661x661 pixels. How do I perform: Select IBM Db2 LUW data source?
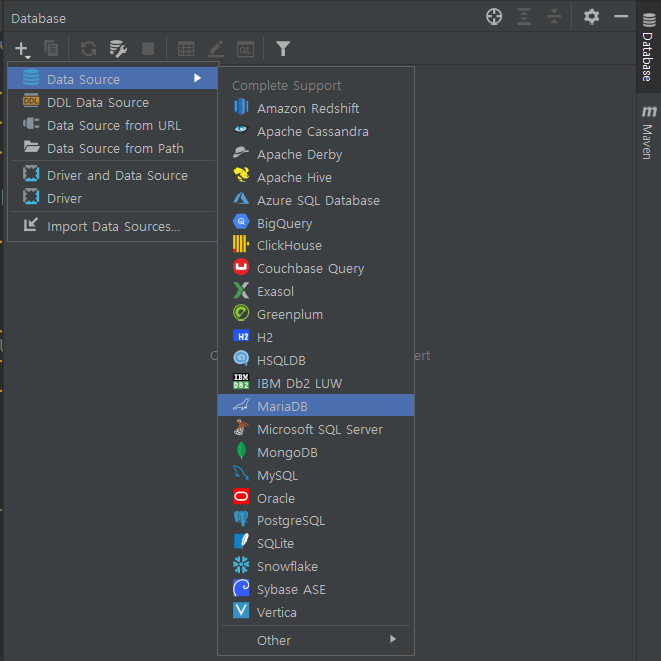pos(316,383)
